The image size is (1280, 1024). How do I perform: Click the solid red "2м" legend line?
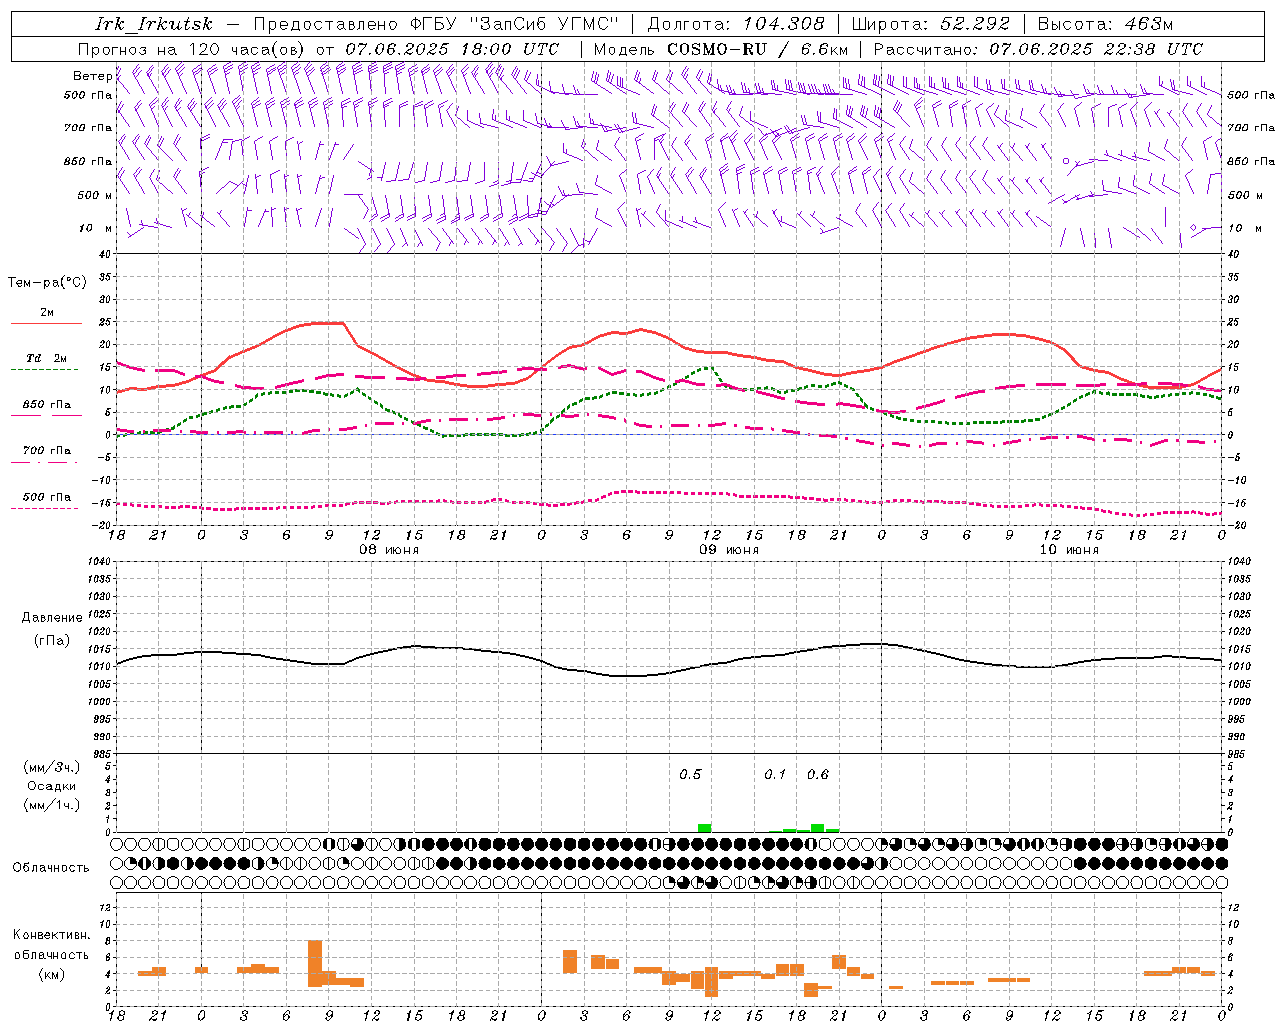click(x=46, y=324)
